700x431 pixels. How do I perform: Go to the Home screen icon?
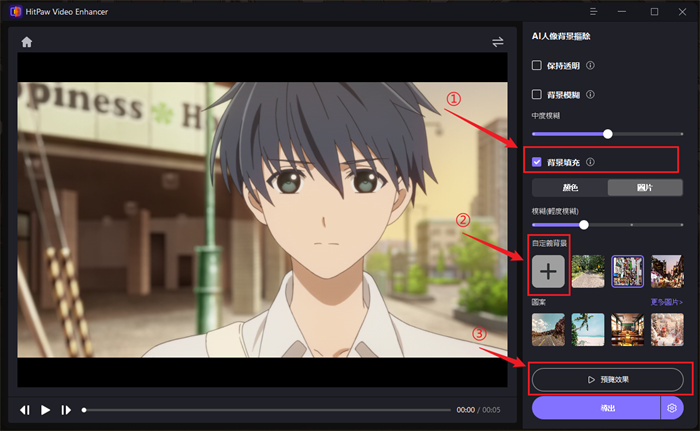pyautogui.click(x=27, y=42)
